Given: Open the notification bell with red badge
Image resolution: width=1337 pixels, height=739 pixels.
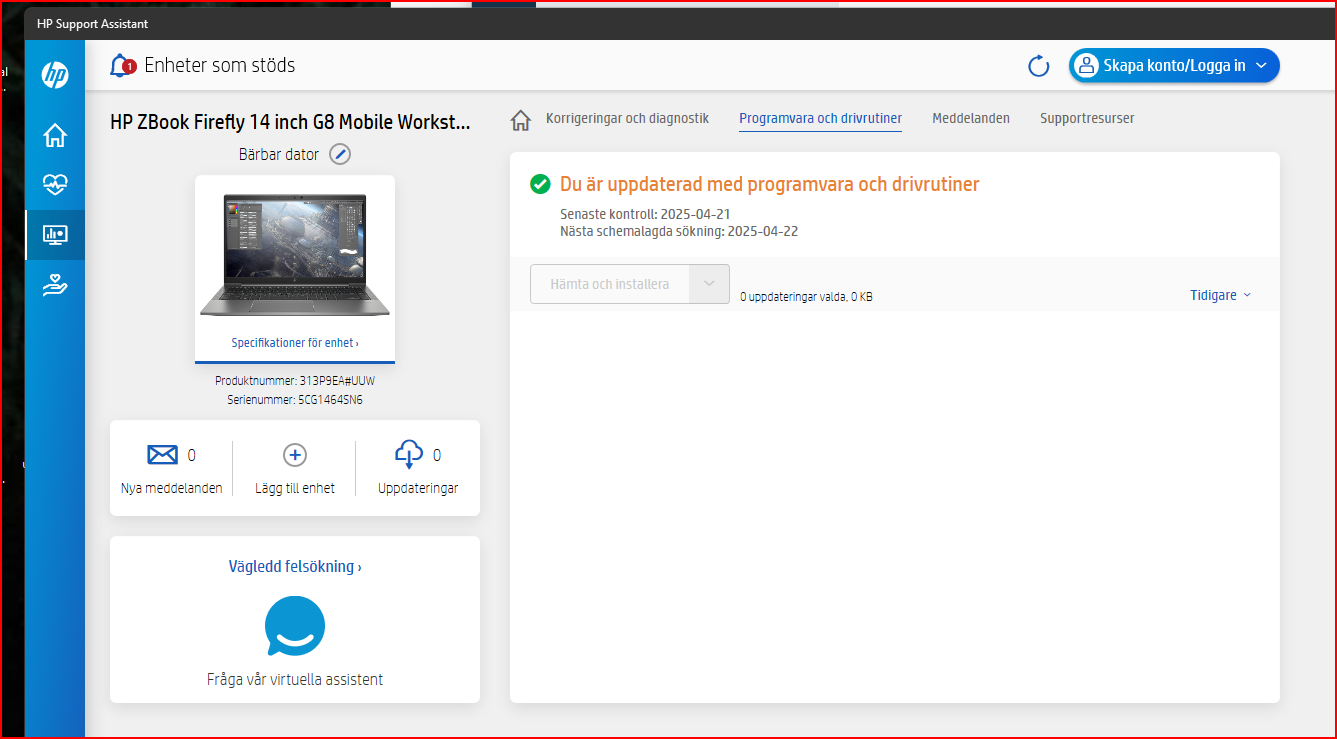Looking at the screenshot, I should pyautogui.click(x=122, y=66).
